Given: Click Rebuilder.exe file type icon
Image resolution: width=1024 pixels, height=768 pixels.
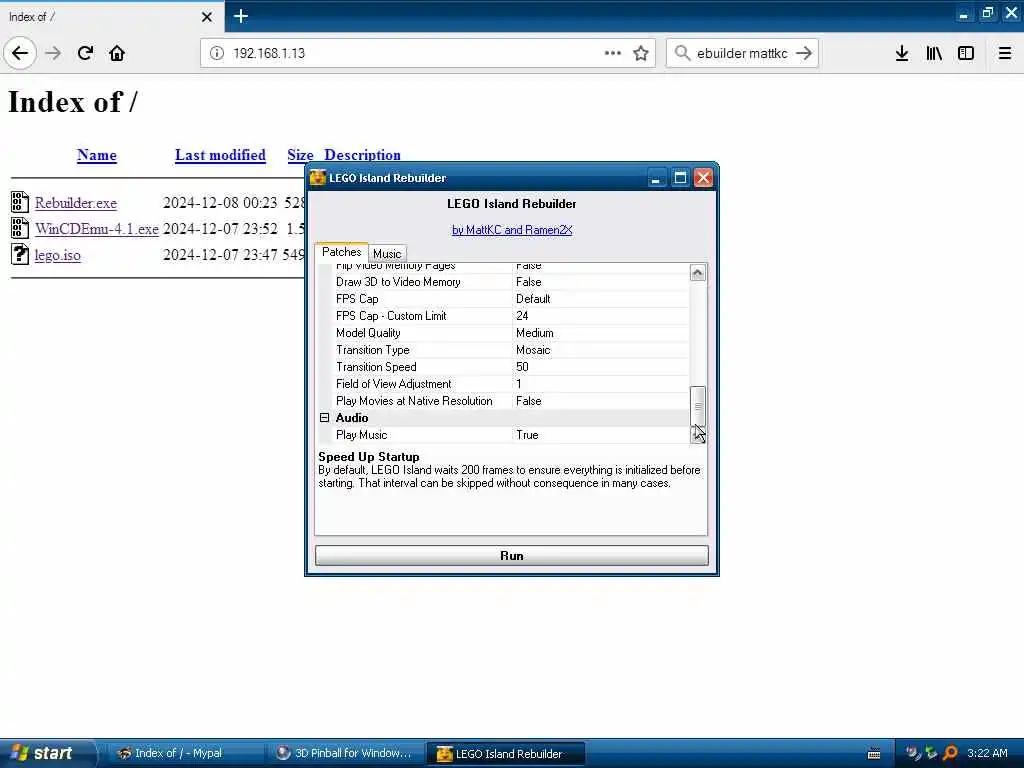Looking at the screenshot, I should point(20,202).
